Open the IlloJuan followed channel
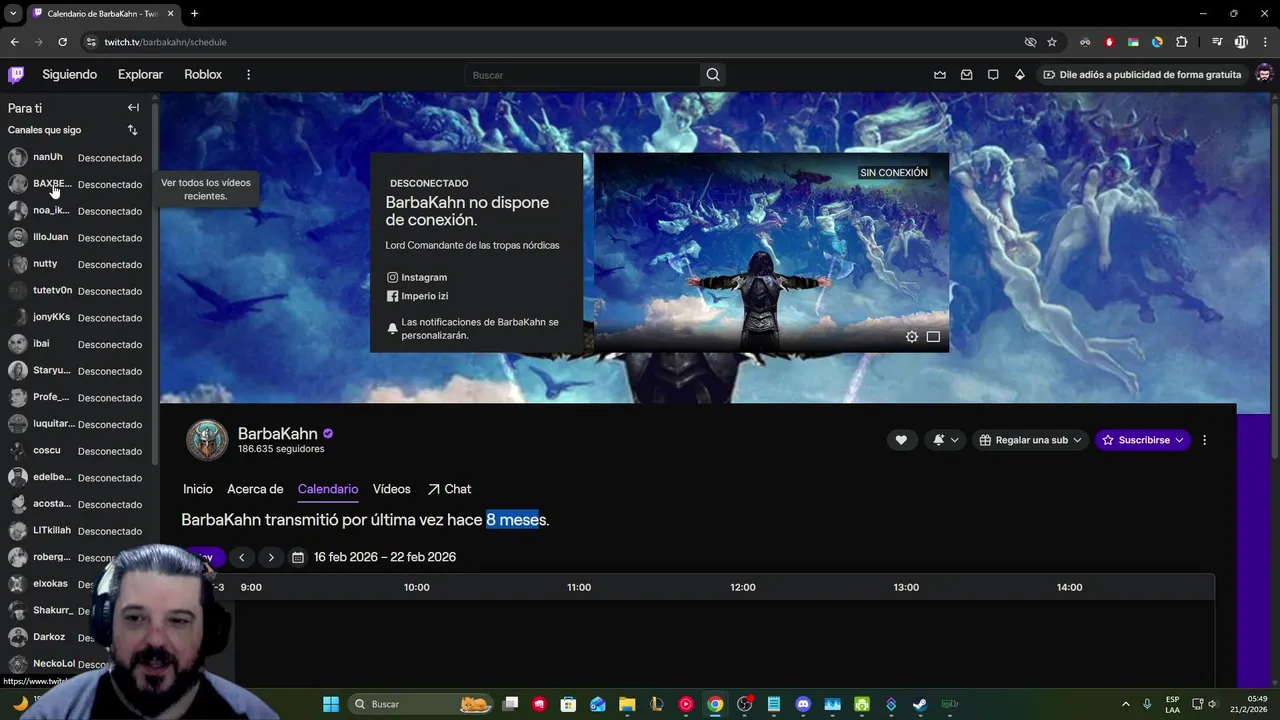The width and height of the screenshot is (1280, 720). coord(78,237)
